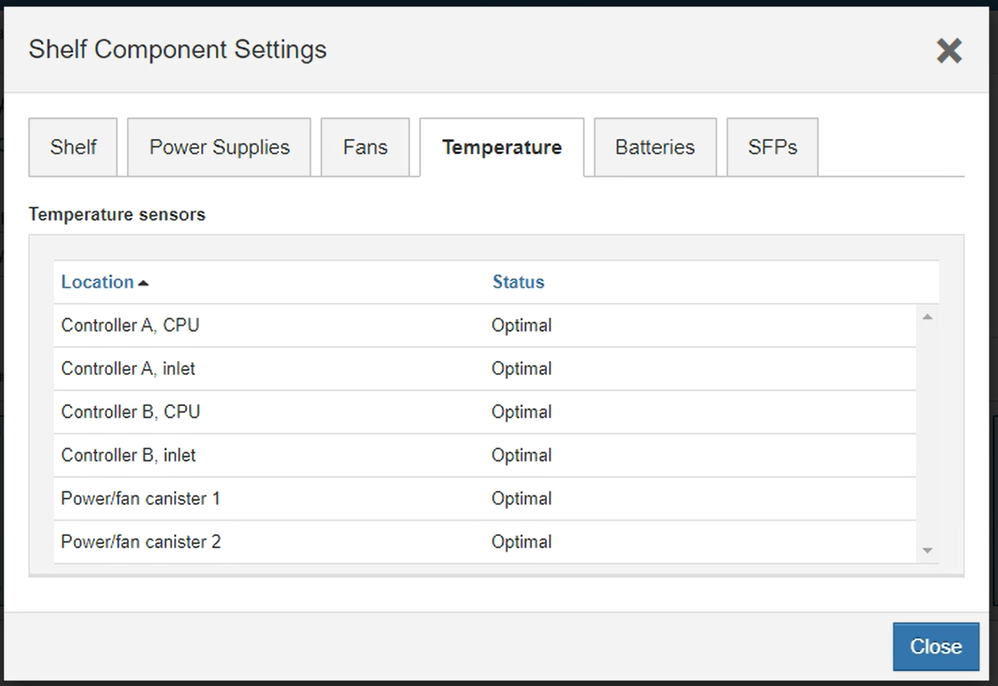Close the dialog with the X icon
The image size is (998, 686).
pyautogui.click(x=948, y=51)
